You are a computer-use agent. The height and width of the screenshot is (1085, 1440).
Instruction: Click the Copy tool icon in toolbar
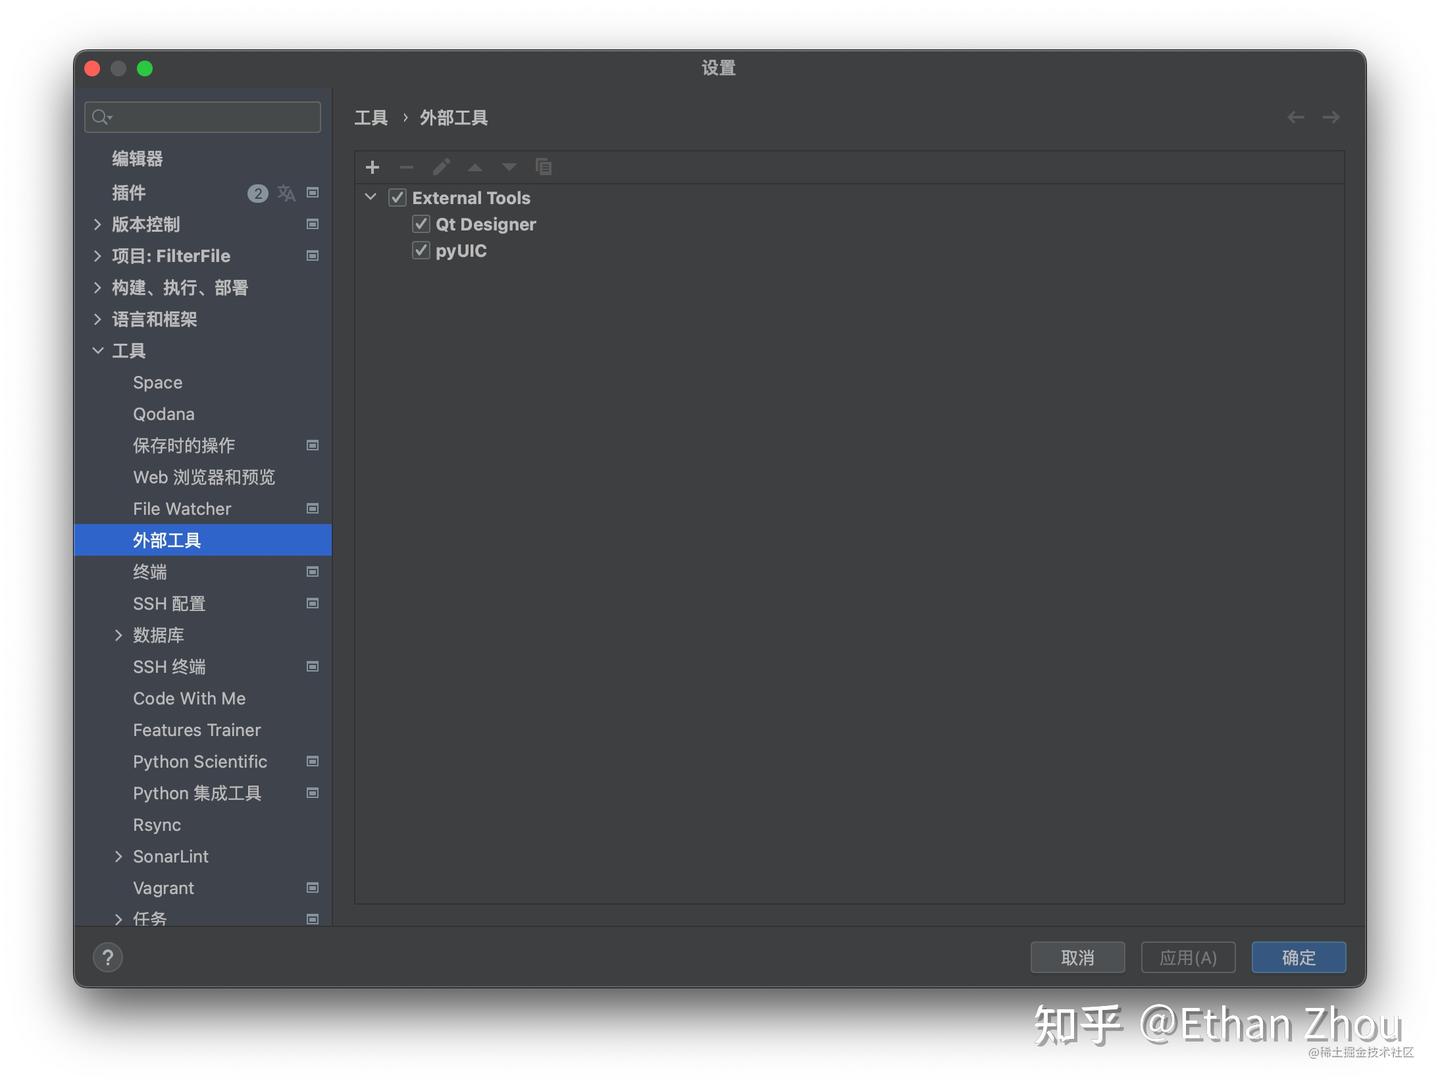543,167
